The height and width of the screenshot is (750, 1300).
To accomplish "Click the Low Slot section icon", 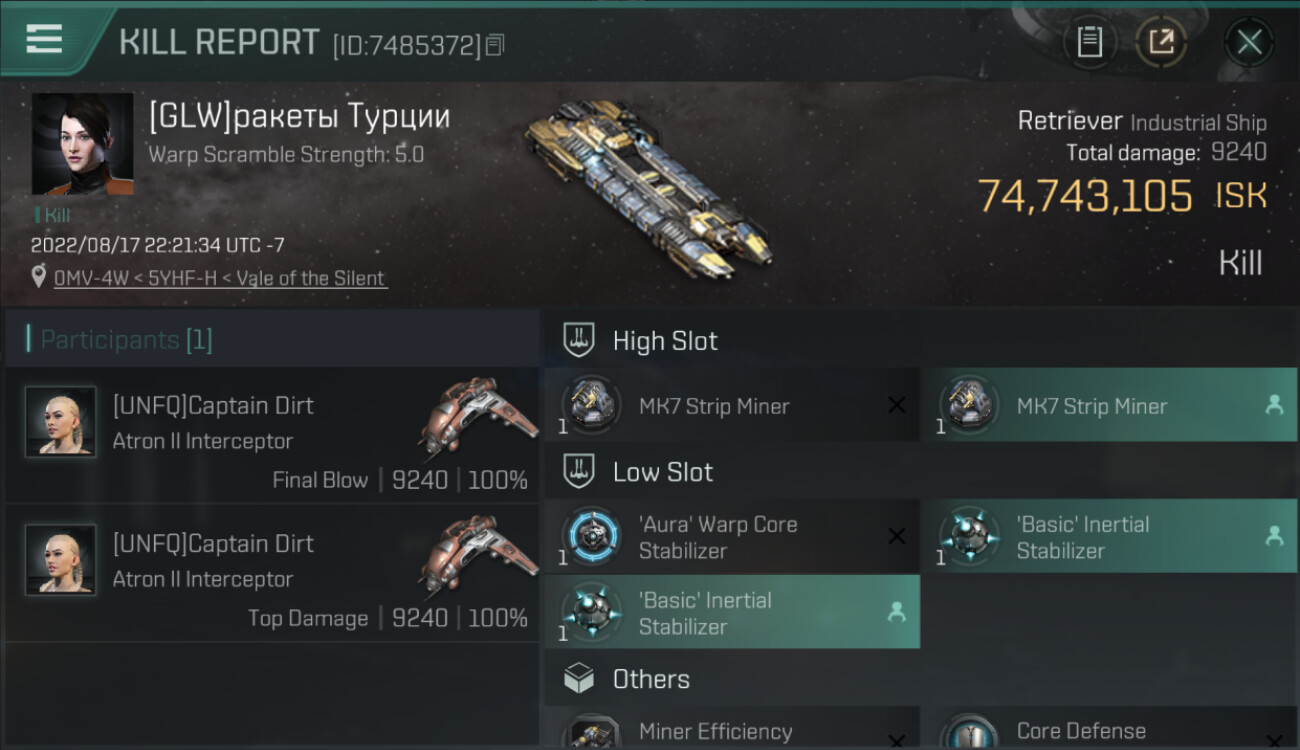I will point(579,472).
